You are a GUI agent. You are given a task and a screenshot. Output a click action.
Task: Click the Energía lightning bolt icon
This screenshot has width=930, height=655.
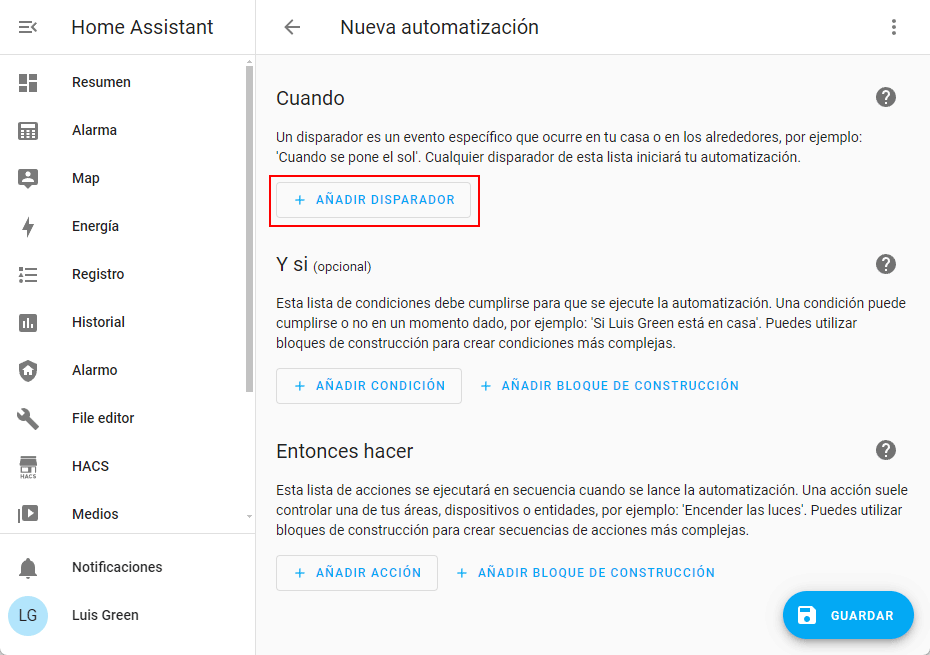point(28,226)
